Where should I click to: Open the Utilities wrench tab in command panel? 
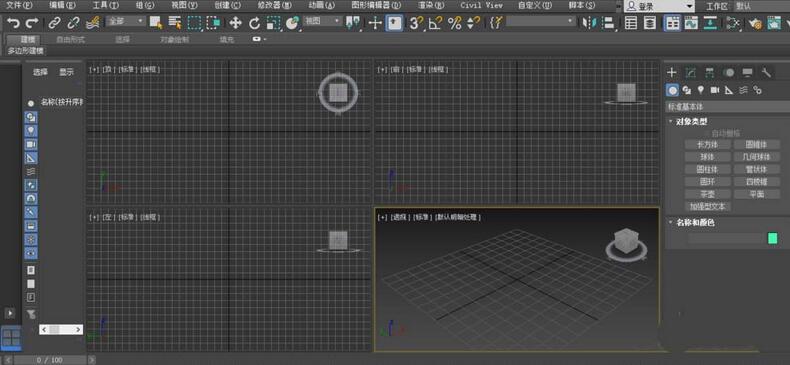(766, 73)
